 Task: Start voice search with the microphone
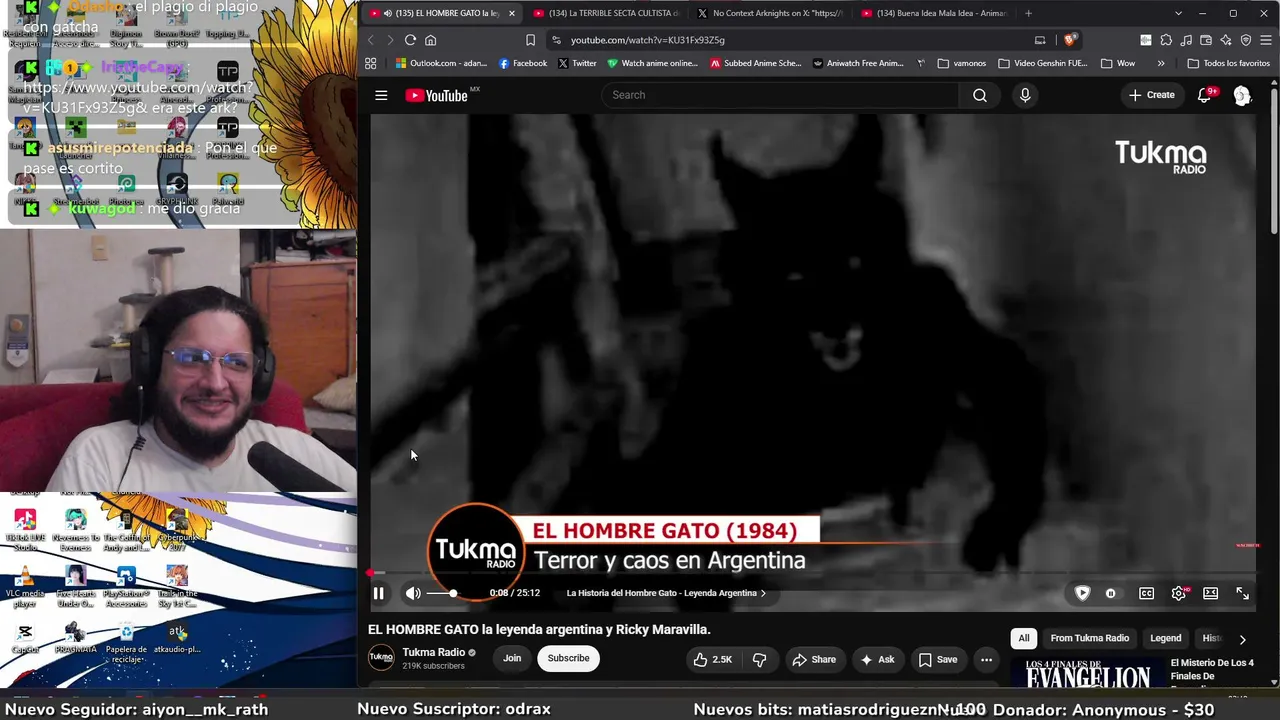1025,95
